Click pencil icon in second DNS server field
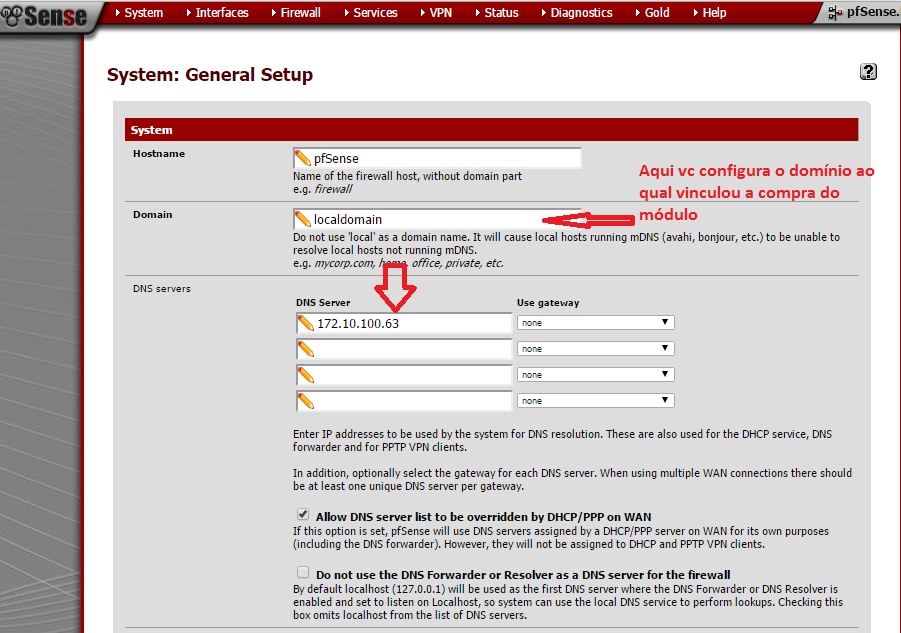This screenshot has height=633, width=901. point(305,349)
